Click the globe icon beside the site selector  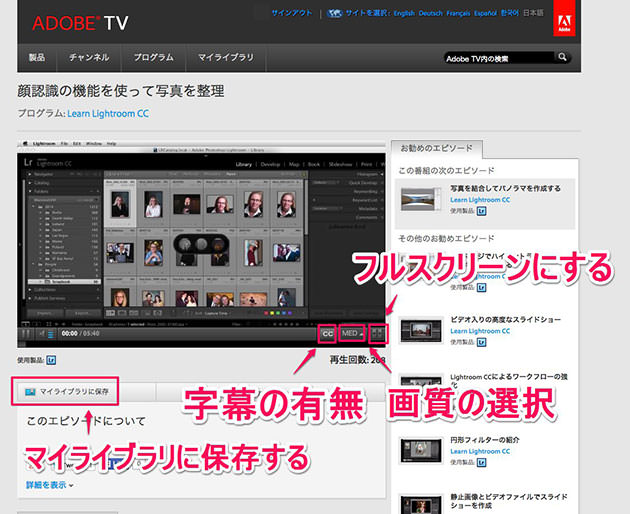click(x=334, y=13)
